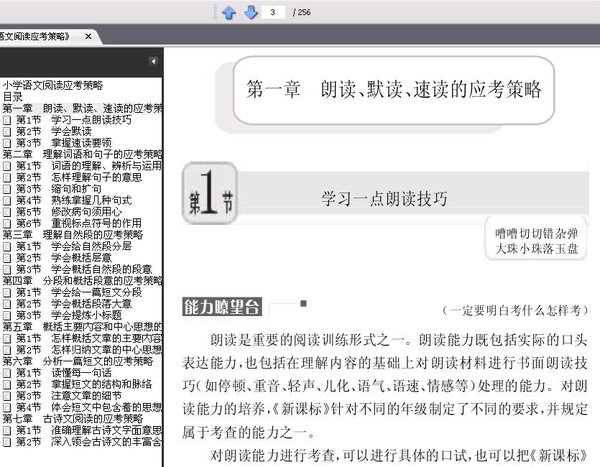Open bookmark 第2节 怎样归纳文章的中心思想
This screenshot has height=467, width=600.
click(x=89, y=349)
